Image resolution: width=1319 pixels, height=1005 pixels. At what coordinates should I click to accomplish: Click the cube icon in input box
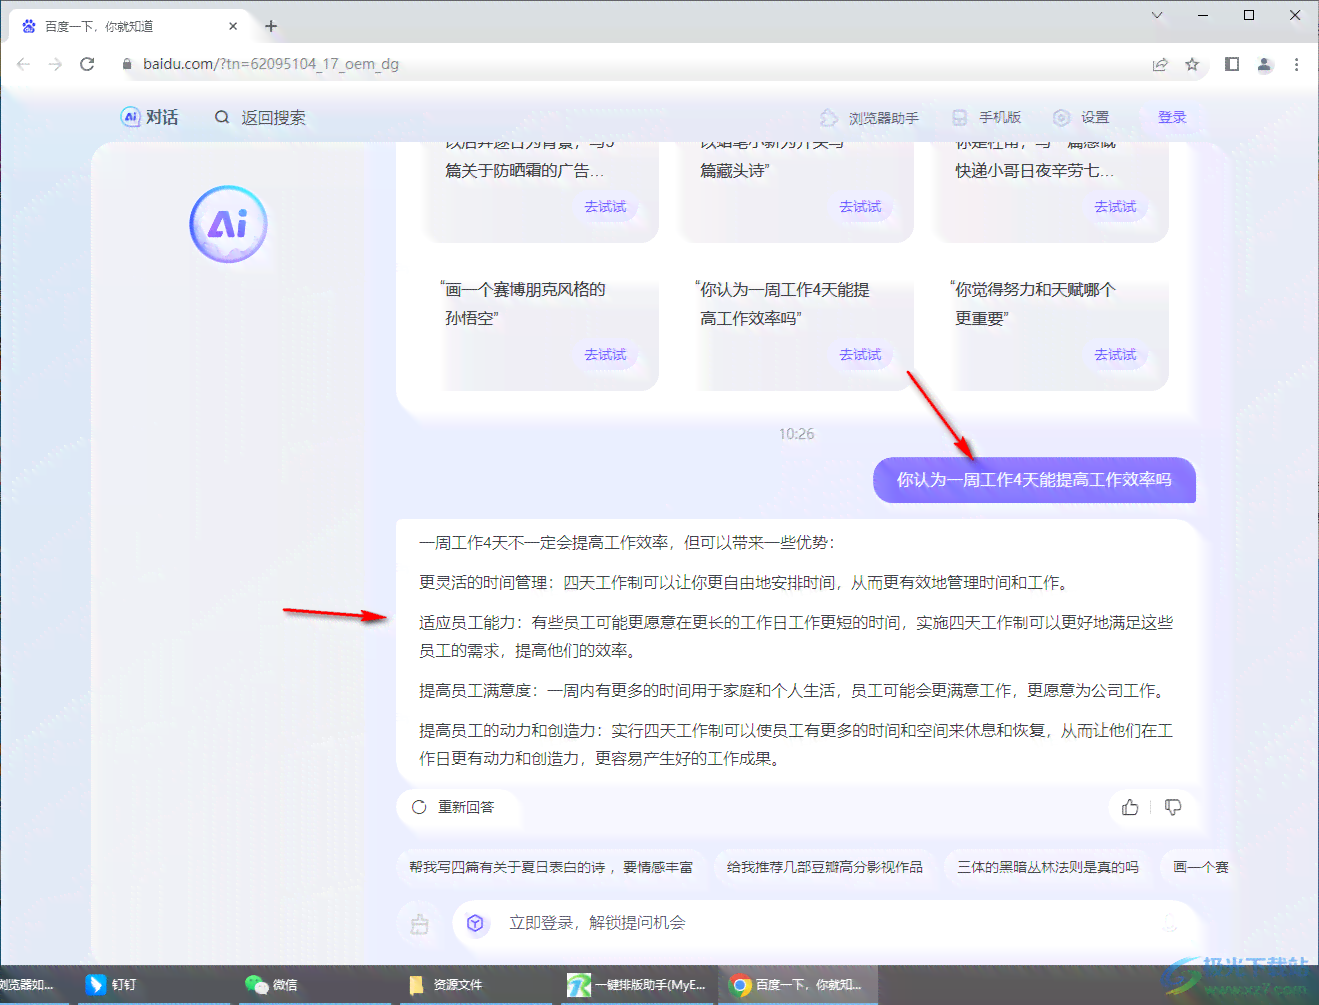476,923
